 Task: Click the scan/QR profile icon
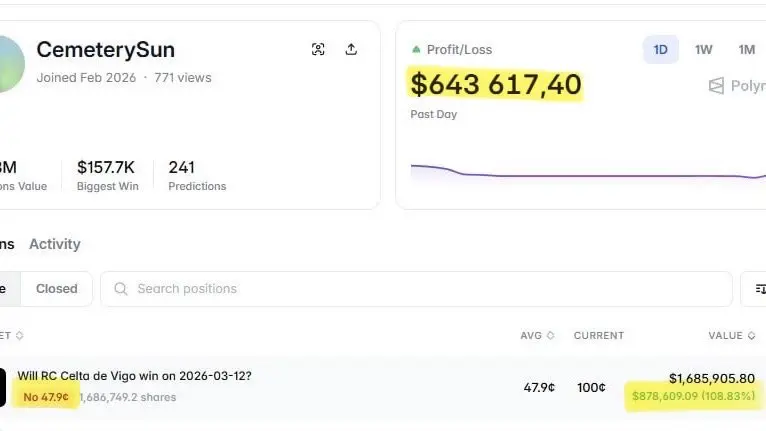click(x=318, y=49)
